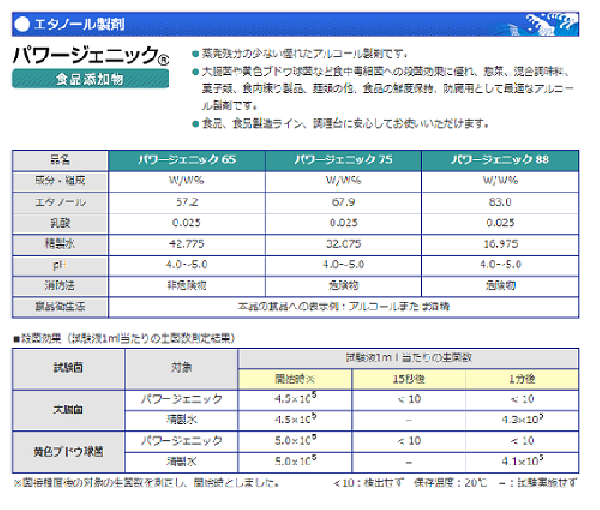Select the "乳酸" row label
600x510 pixels.
(60, 223)
